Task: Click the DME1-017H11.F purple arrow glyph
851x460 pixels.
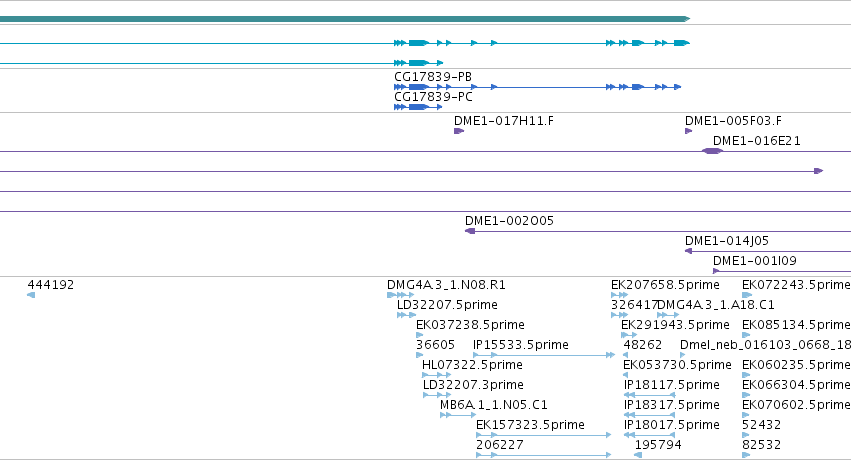Action: 459,131
